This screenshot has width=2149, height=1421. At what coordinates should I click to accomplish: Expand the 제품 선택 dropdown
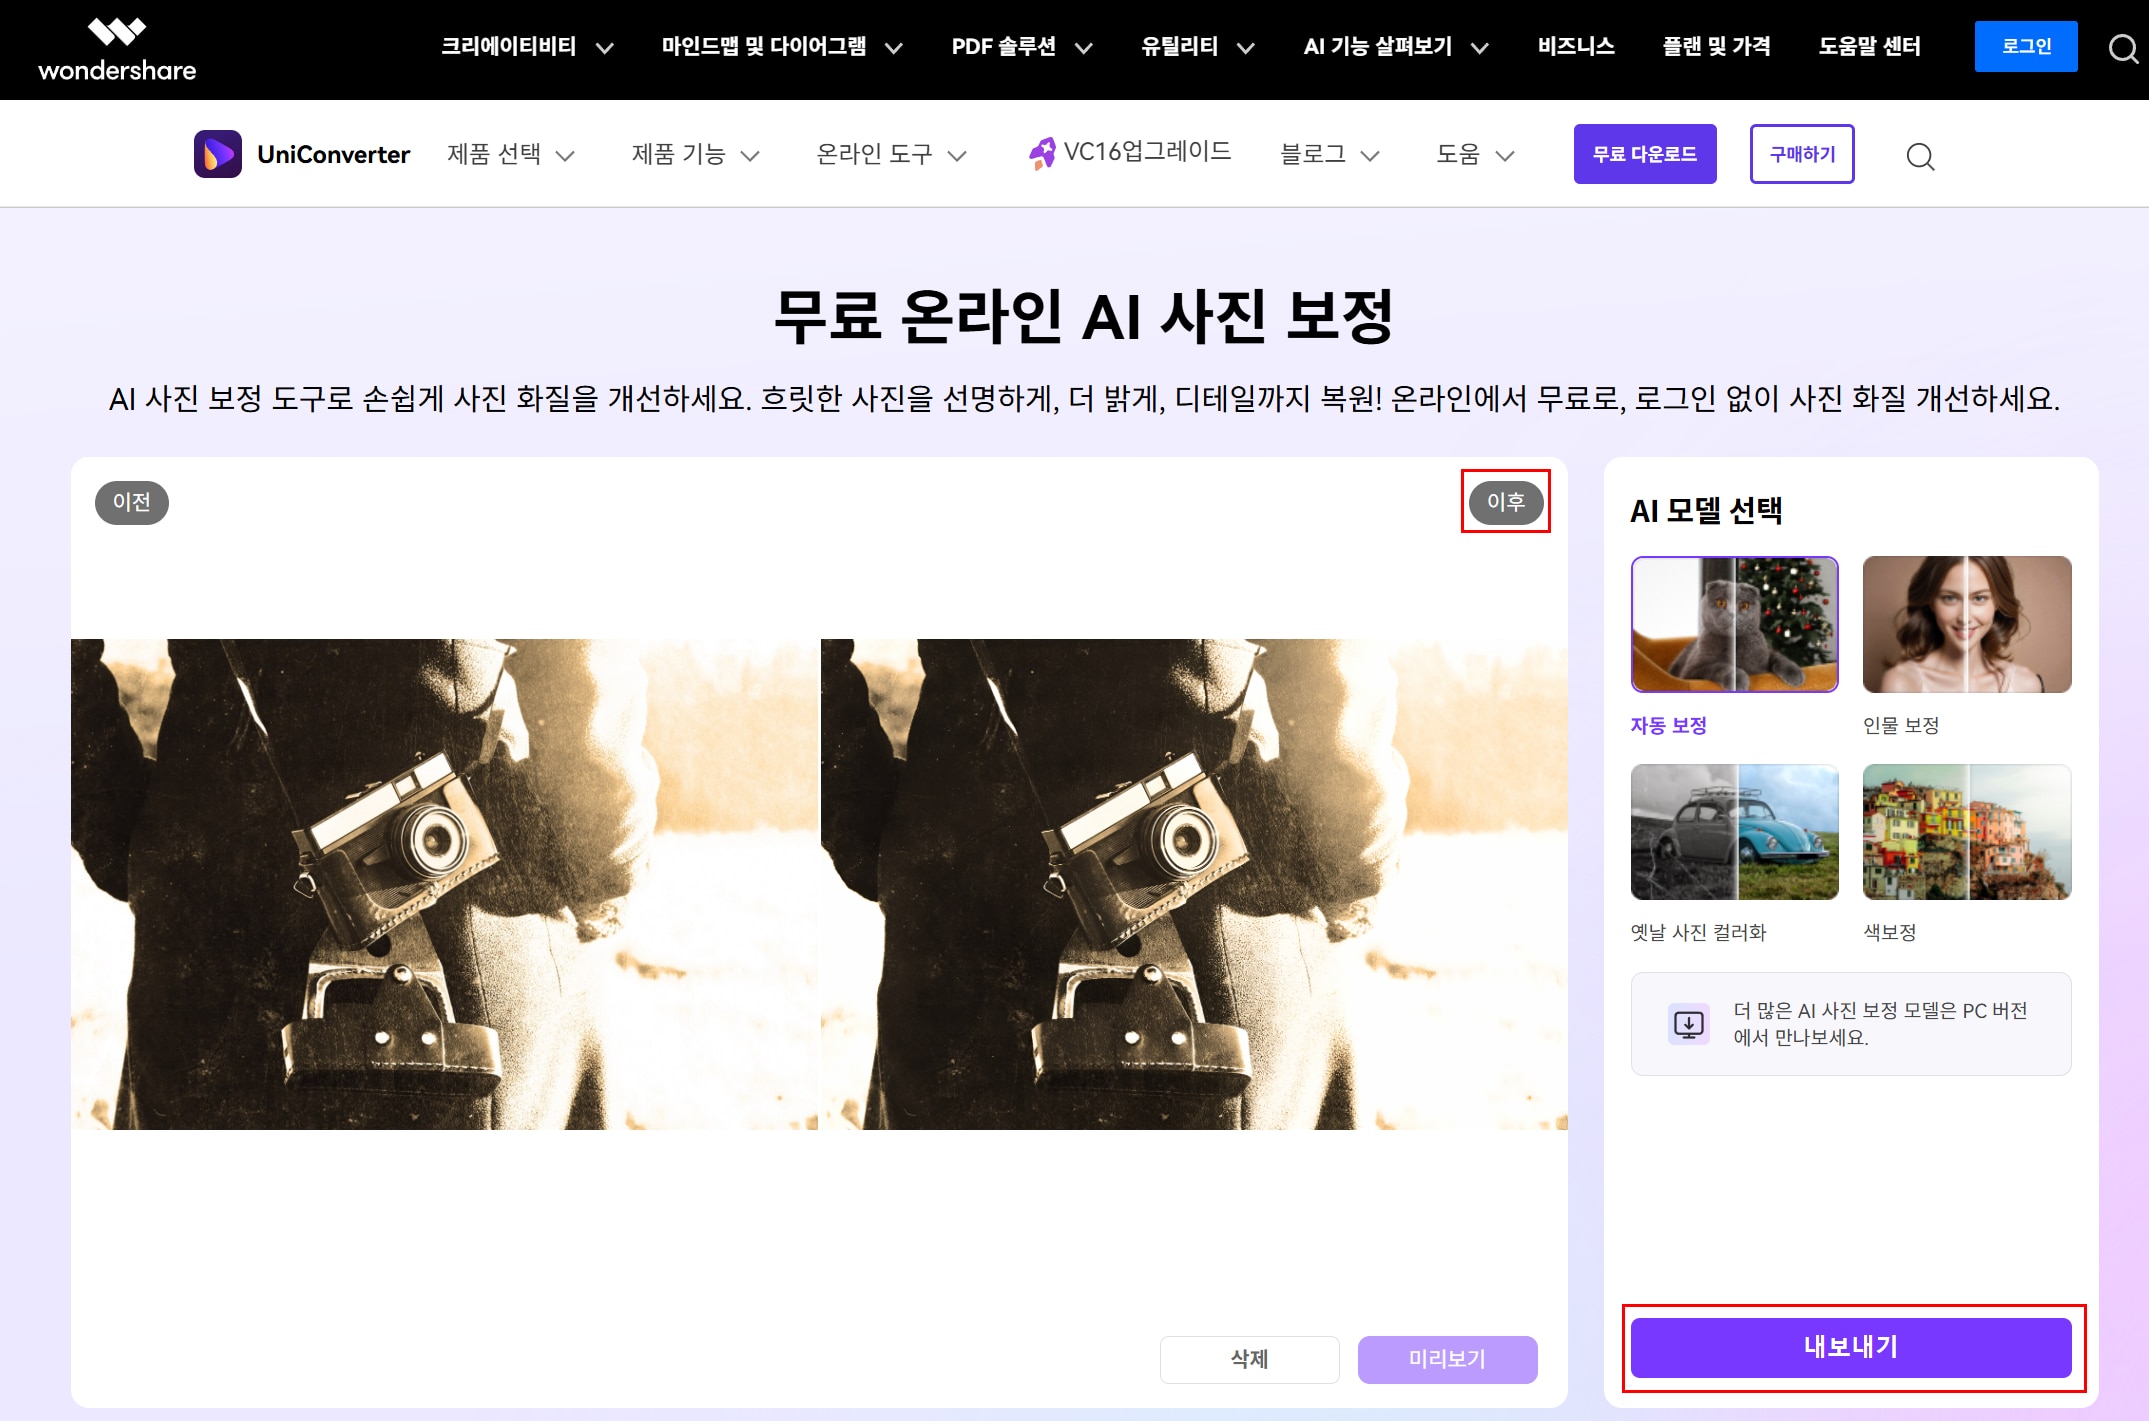510,154
